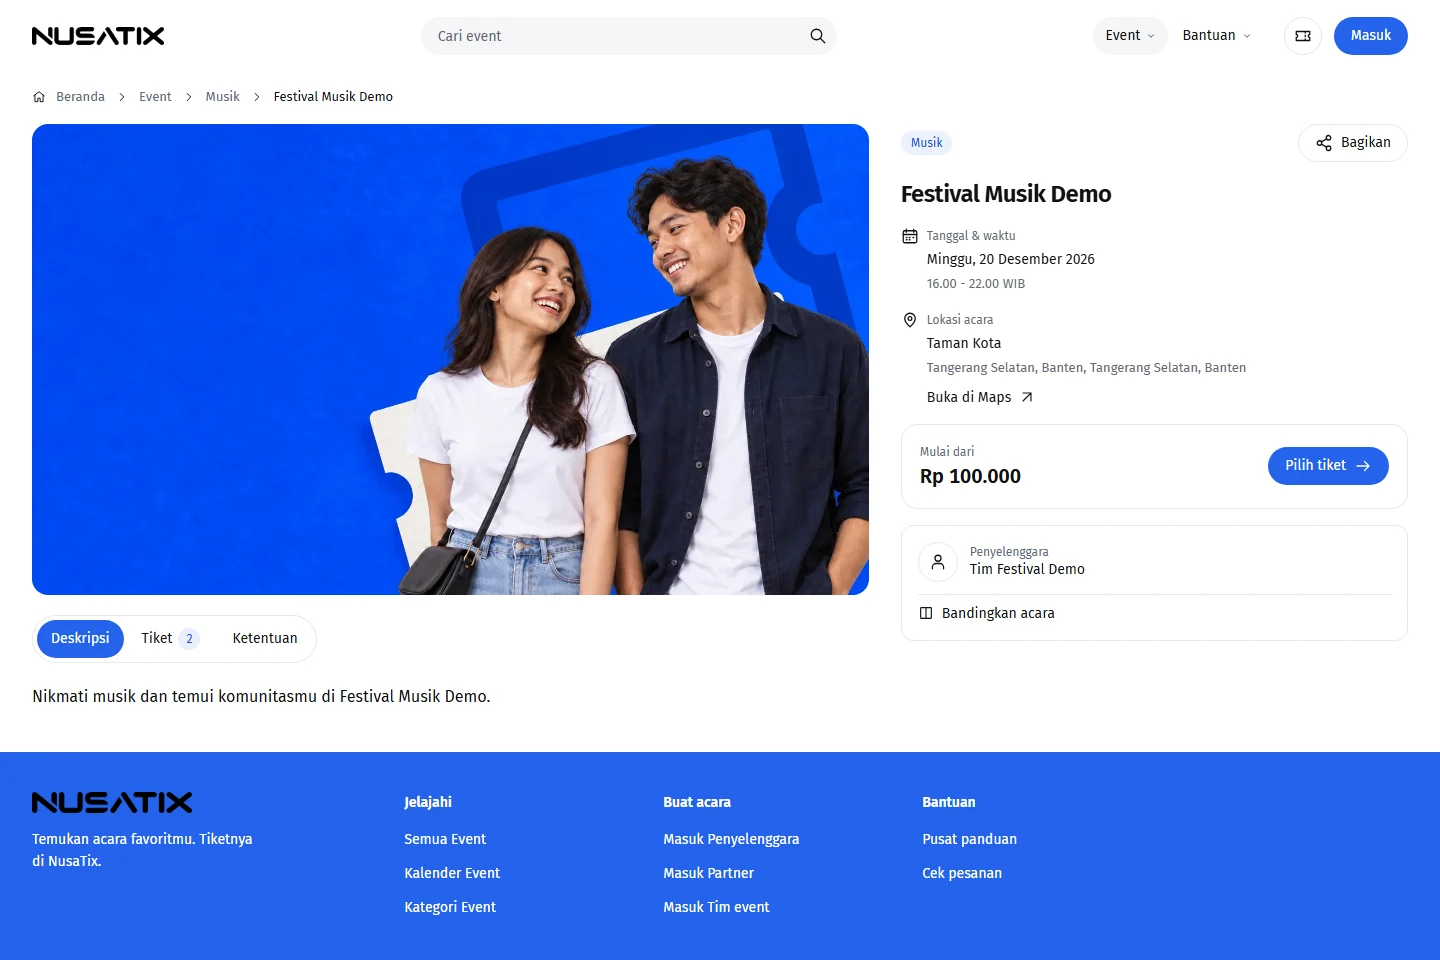Click the Taman Kota venue name

pos(964,343)
